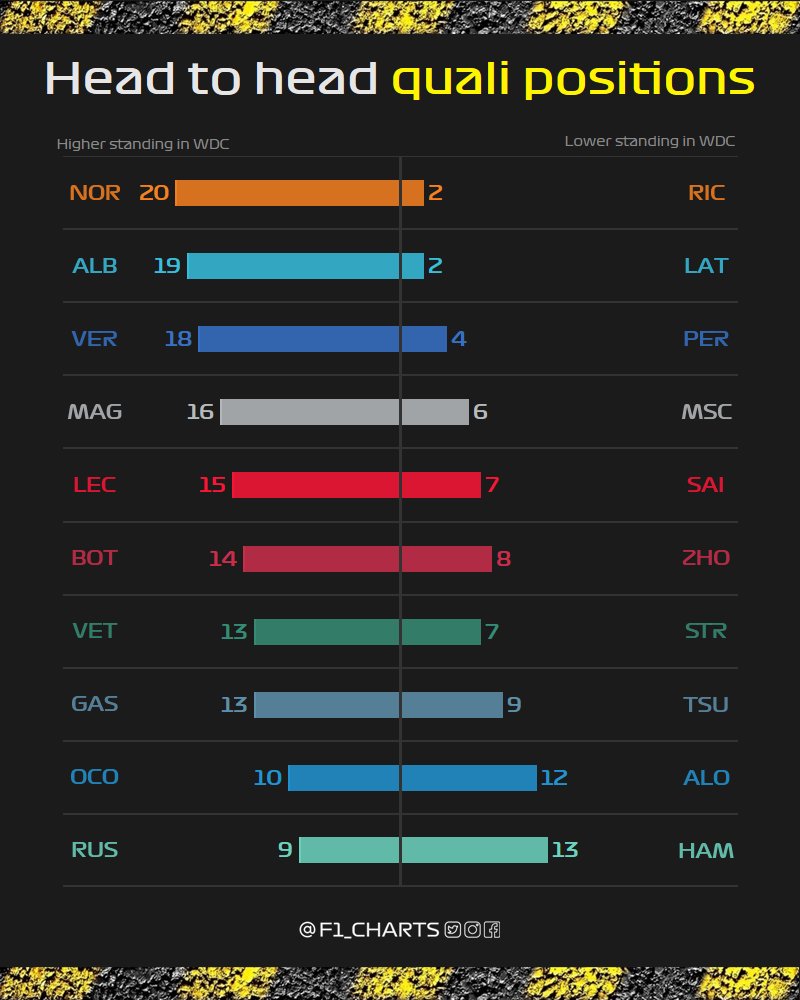Select the red LEC bar showing 15

pos(315,485)
